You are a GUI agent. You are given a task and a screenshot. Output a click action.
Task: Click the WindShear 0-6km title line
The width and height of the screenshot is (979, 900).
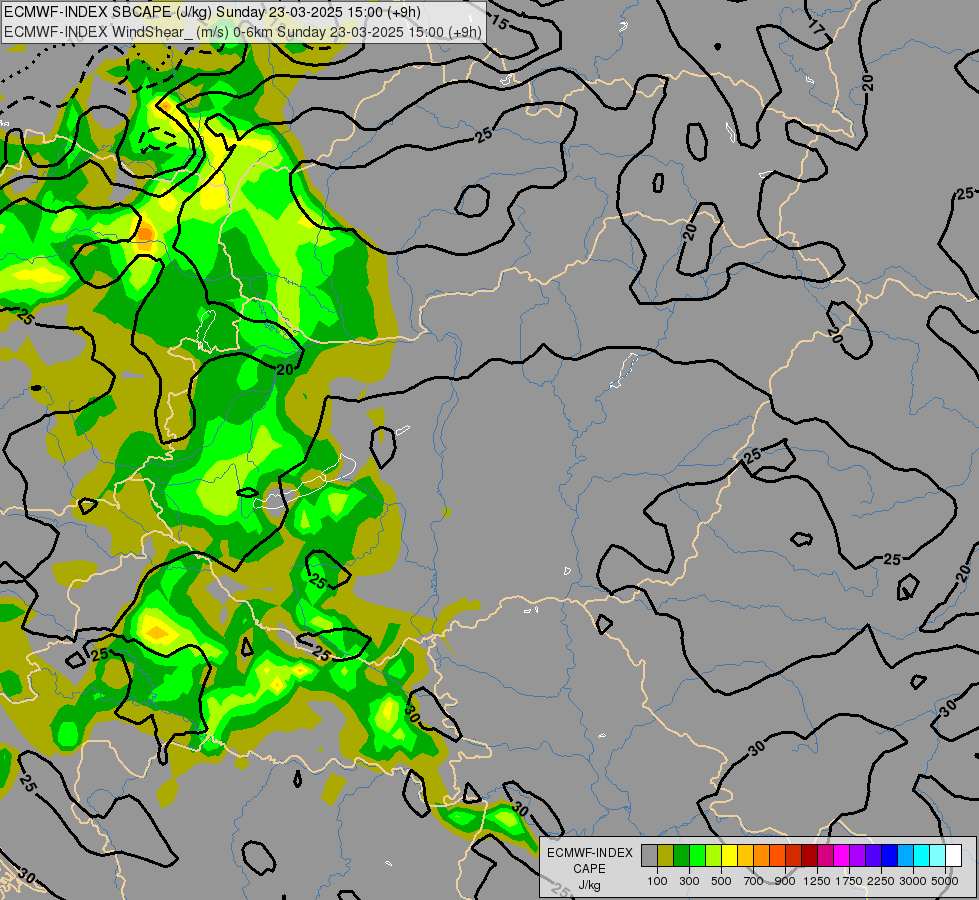tap(243, 32)
